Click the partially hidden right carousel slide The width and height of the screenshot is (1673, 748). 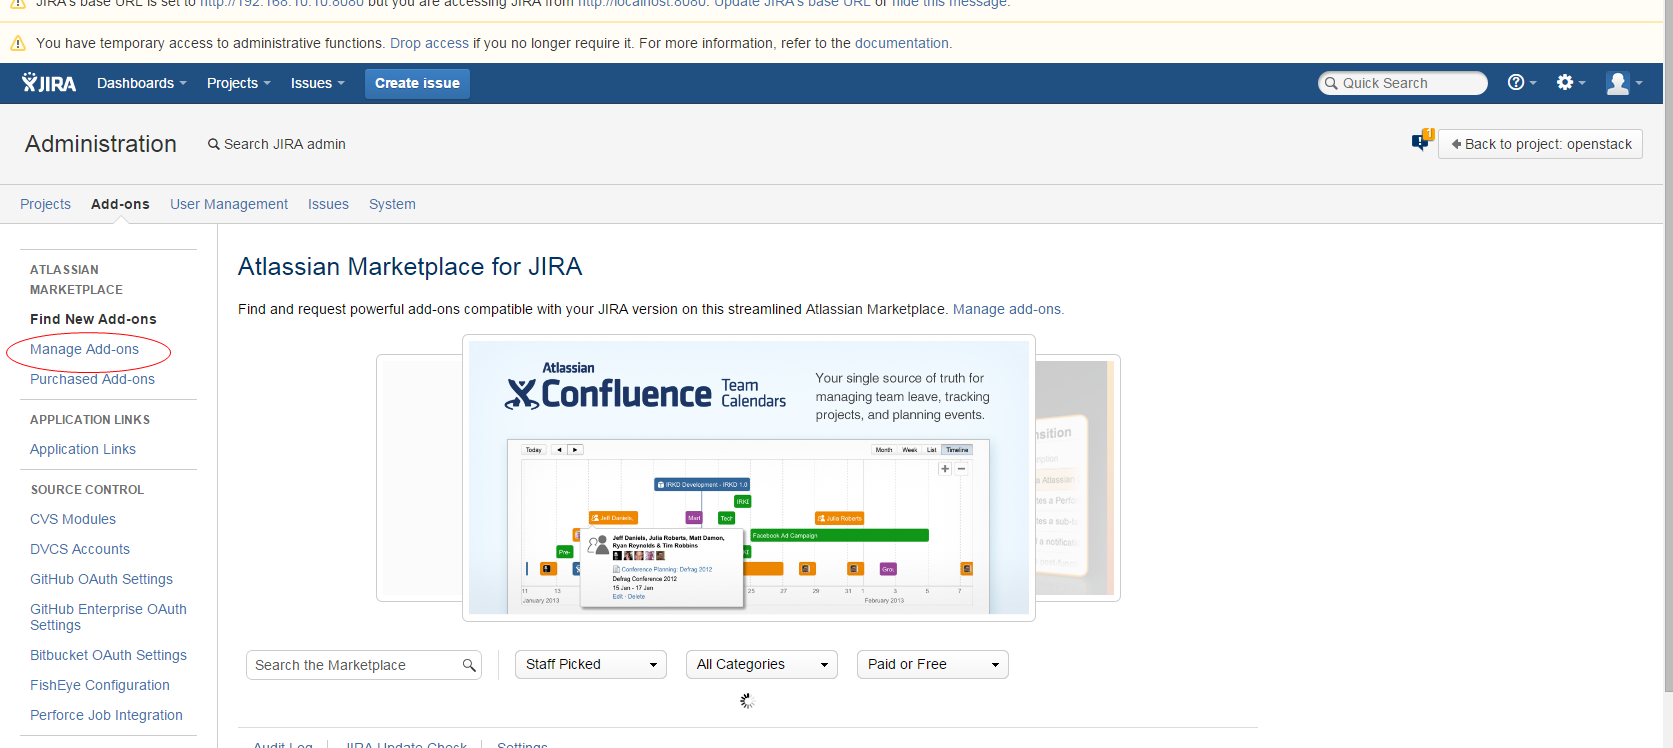(x=1077, y=478)
